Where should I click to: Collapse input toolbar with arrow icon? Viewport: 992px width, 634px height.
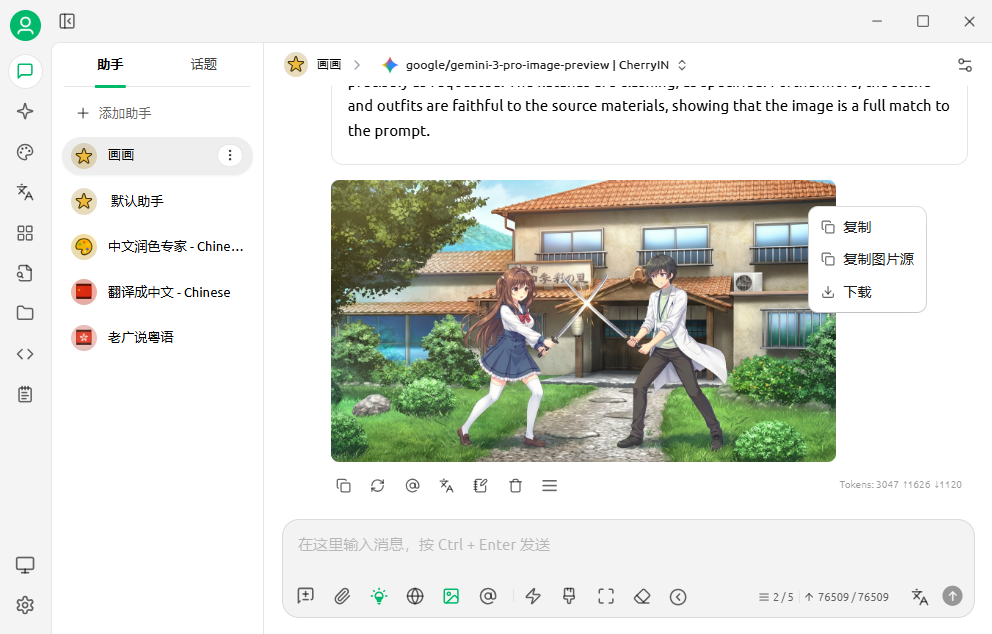click(678, 597)
